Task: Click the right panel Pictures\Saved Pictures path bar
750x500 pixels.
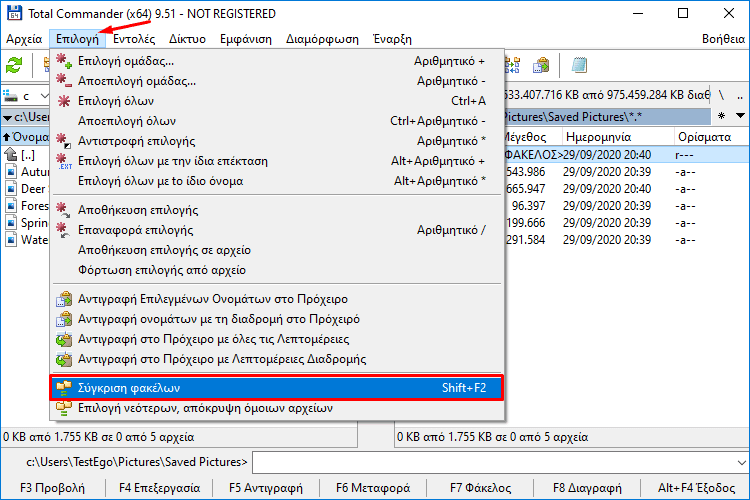Action: (607, 116)
